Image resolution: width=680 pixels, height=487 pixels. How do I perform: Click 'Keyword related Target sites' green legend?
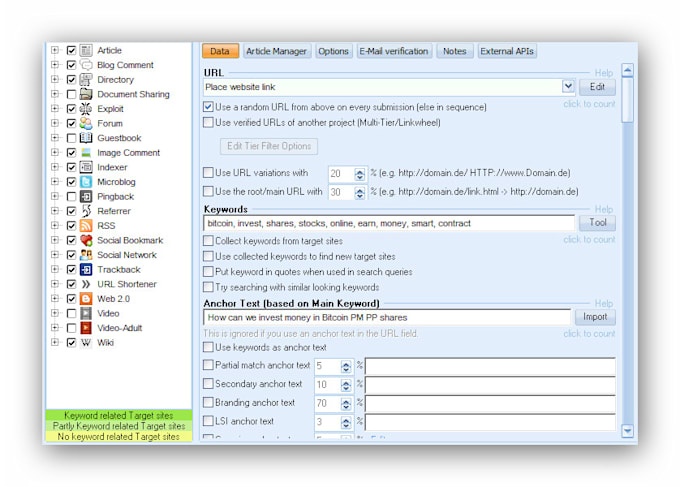pyautogui.click(x=119, y=415)
